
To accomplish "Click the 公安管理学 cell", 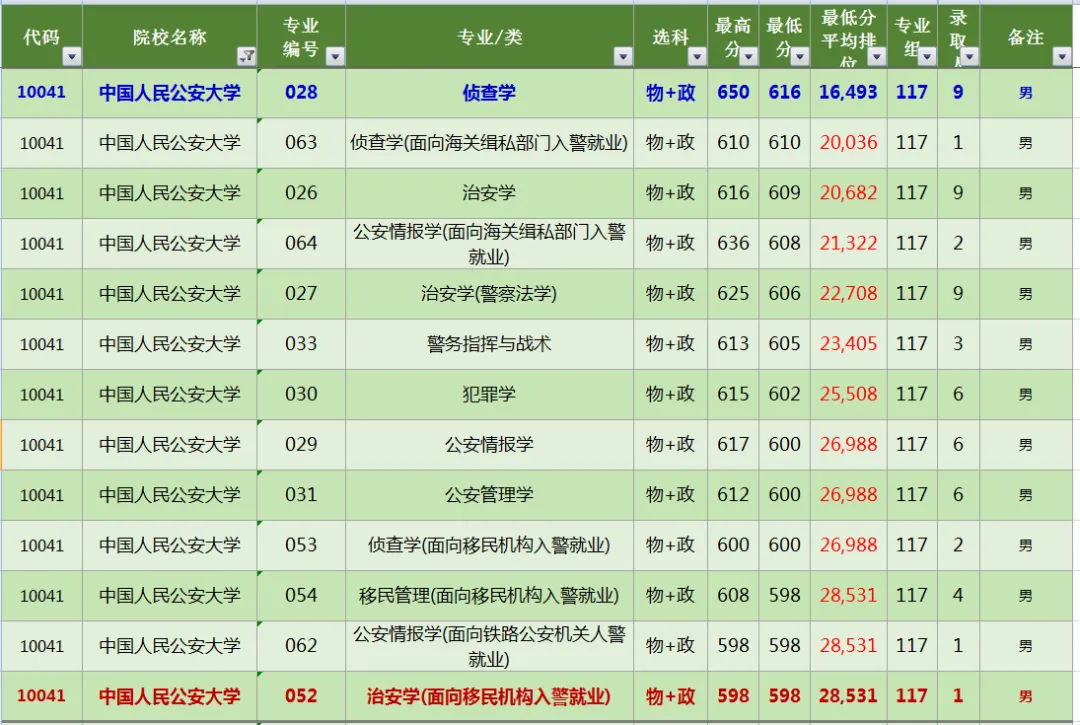I will [489, 494].
